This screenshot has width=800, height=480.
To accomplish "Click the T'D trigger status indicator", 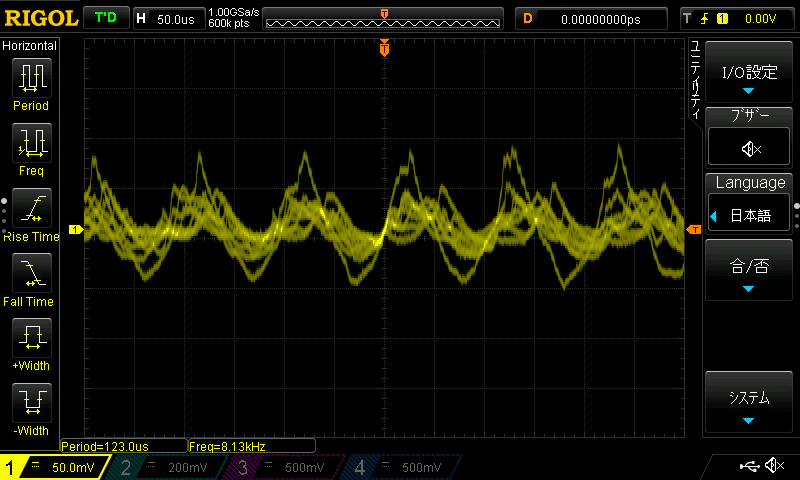I will click(x=106, y=18).
